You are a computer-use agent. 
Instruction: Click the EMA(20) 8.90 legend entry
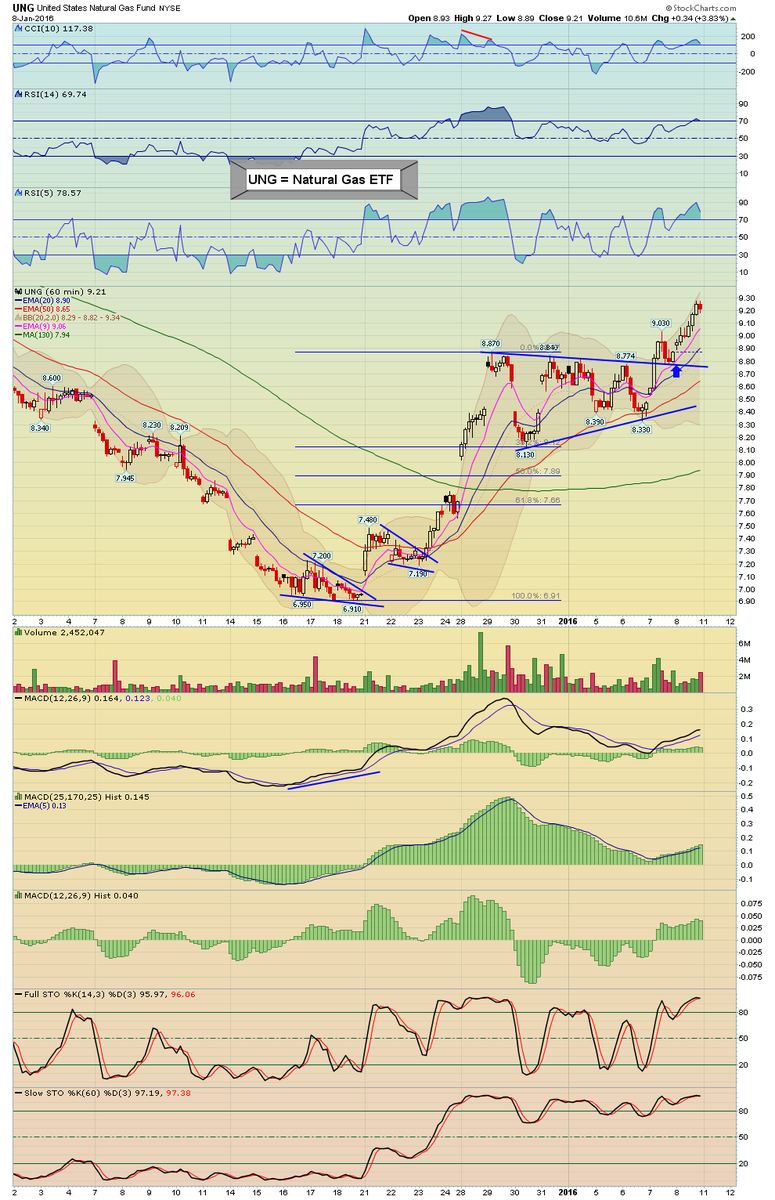tap(42, 301)
